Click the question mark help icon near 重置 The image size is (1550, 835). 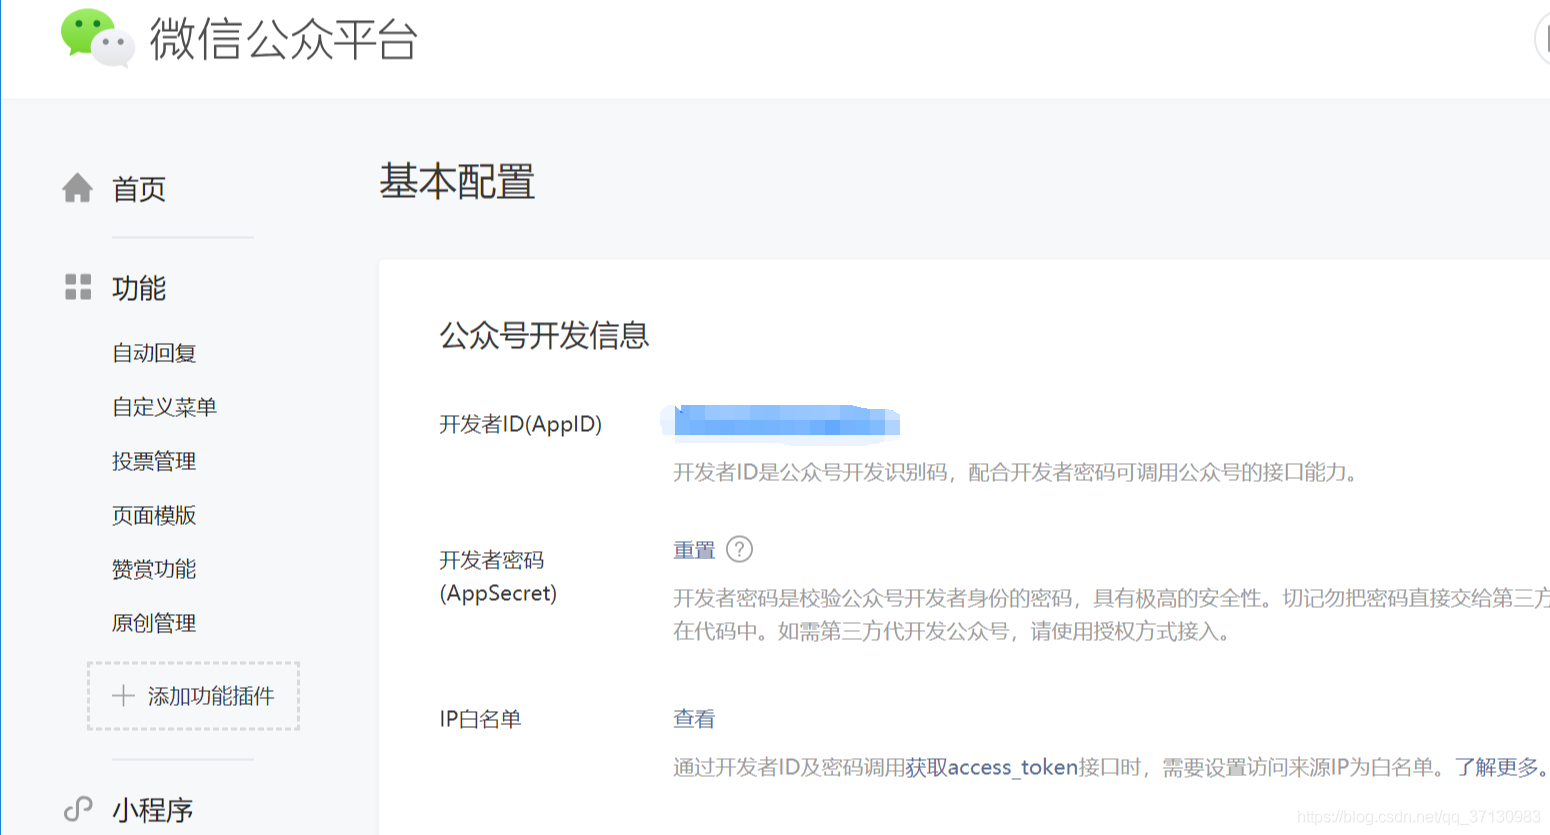tap(741, 549)
